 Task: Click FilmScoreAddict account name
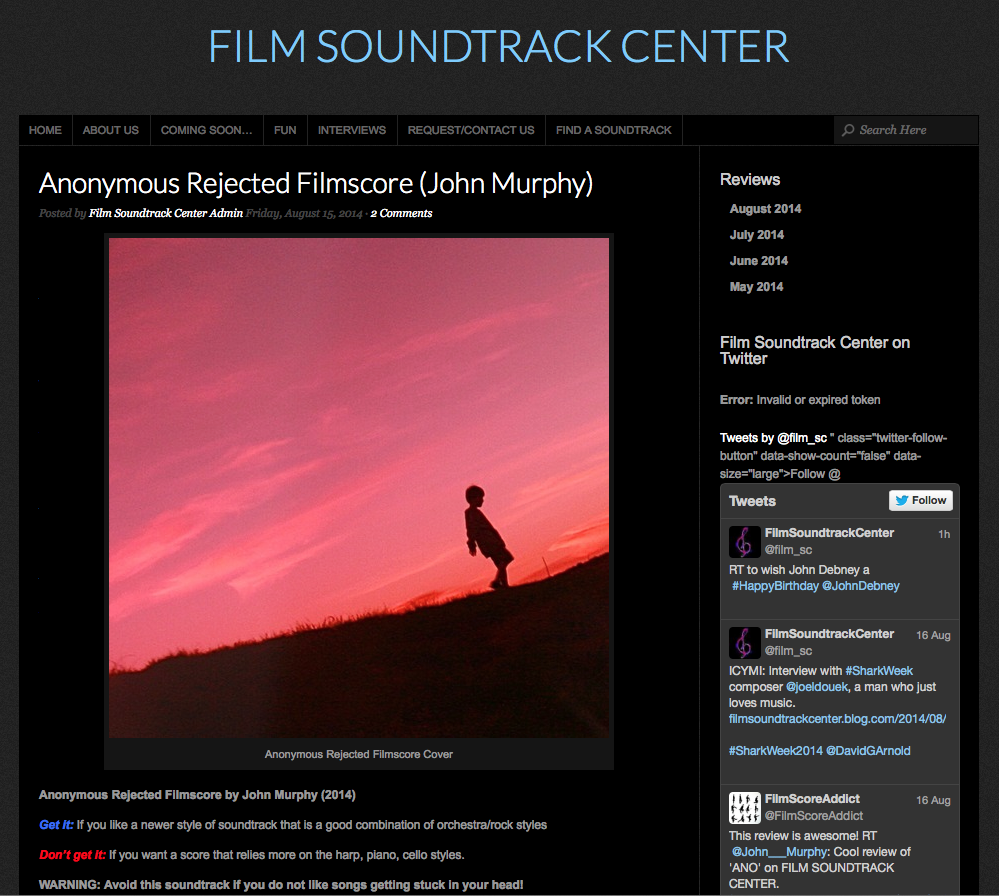click(812, 799)
